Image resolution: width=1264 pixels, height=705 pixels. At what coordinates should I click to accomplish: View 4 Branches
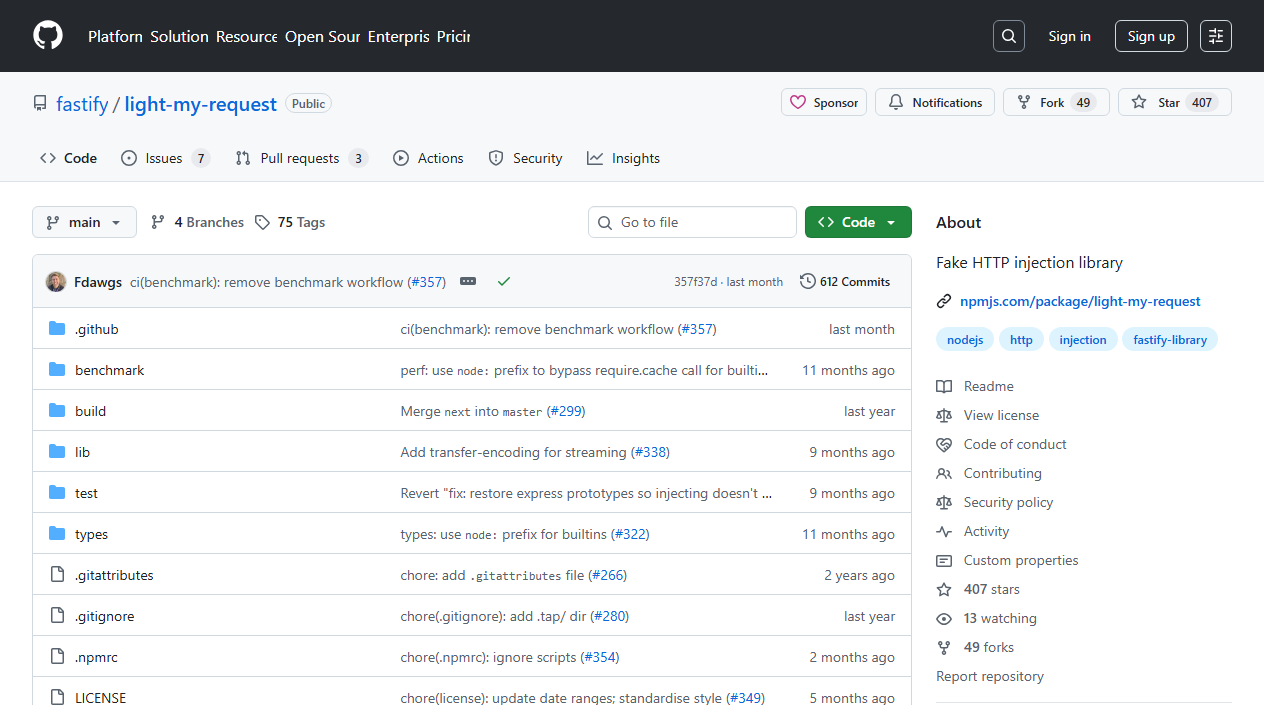[197, 222]
